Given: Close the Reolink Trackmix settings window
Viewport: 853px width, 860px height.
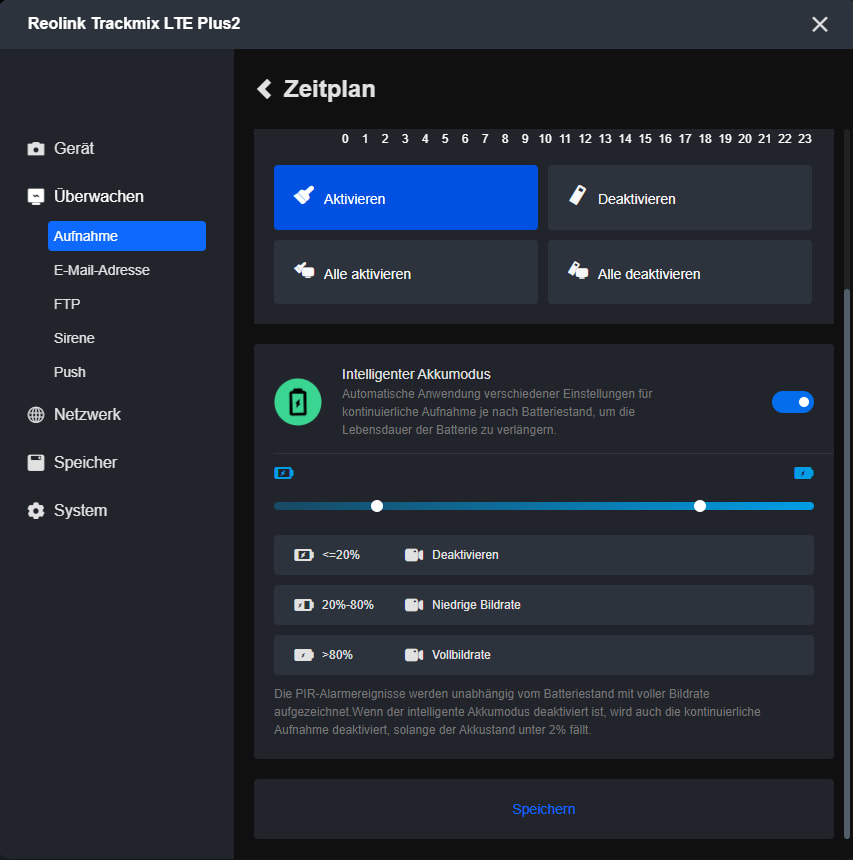Looking at the screenshot, I should (x=820, y=24).
